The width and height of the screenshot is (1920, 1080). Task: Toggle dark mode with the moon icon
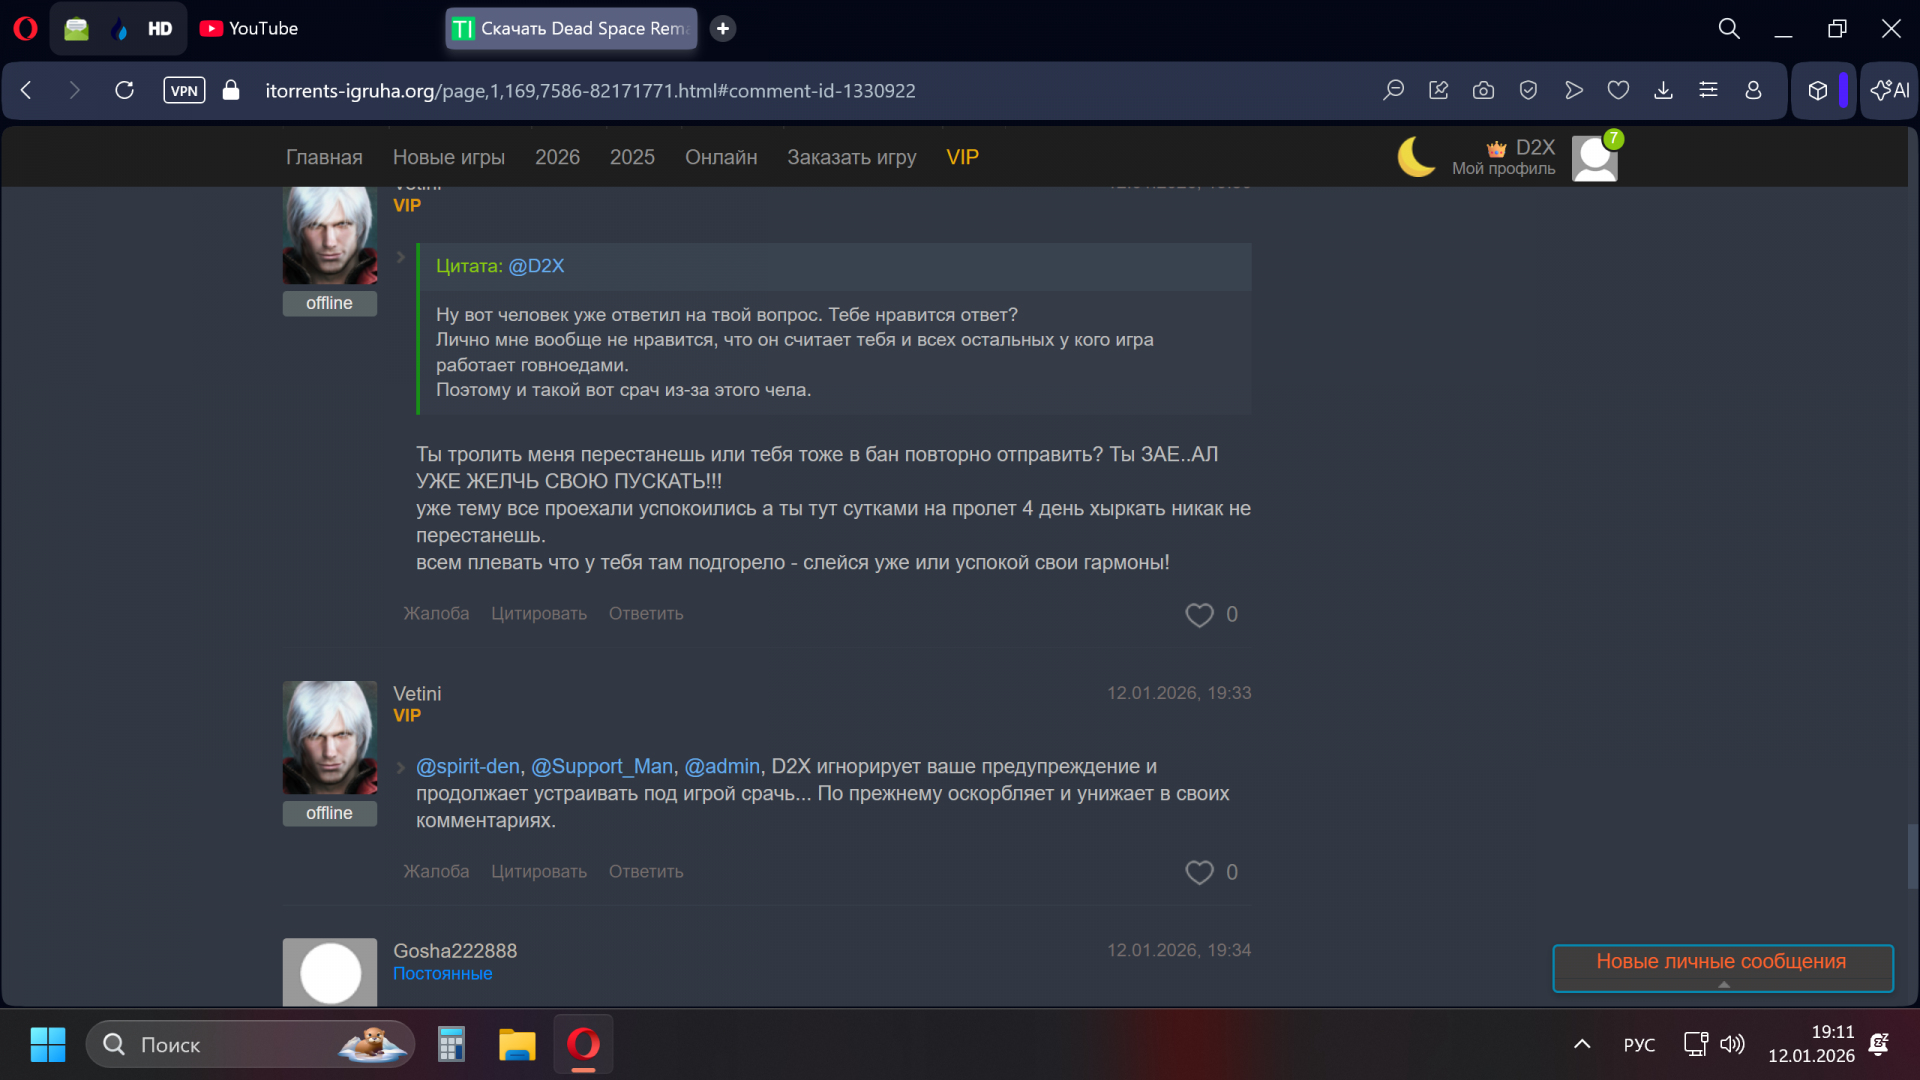click(1416, 157)
